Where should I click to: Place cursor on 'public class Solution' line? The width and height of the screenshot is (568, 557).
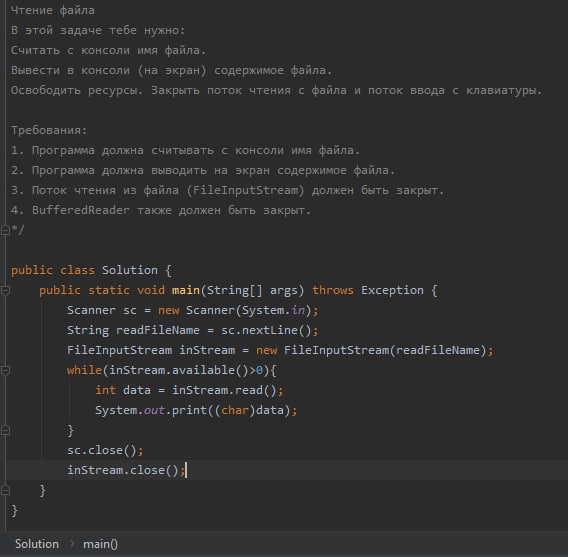coord(91,270)
